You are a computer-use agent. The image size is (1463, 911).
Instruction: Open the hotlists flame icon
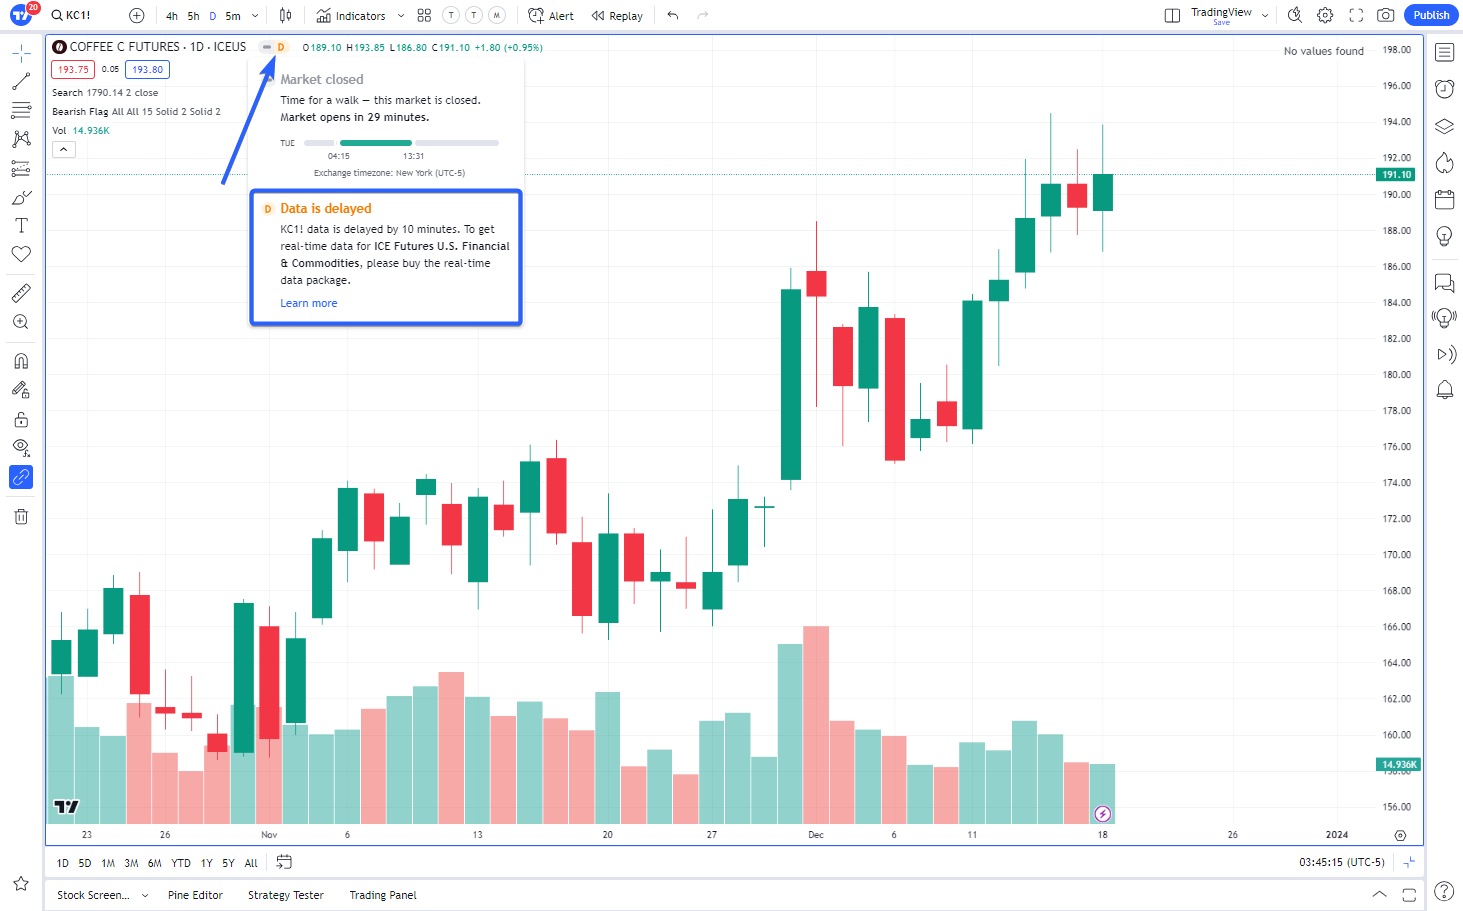tap(1444, 163)
